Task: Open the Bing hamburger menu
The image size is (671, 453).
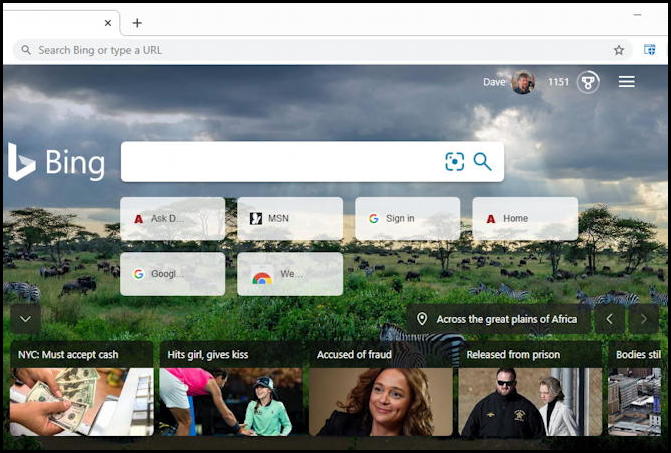Action: point(626,82)
